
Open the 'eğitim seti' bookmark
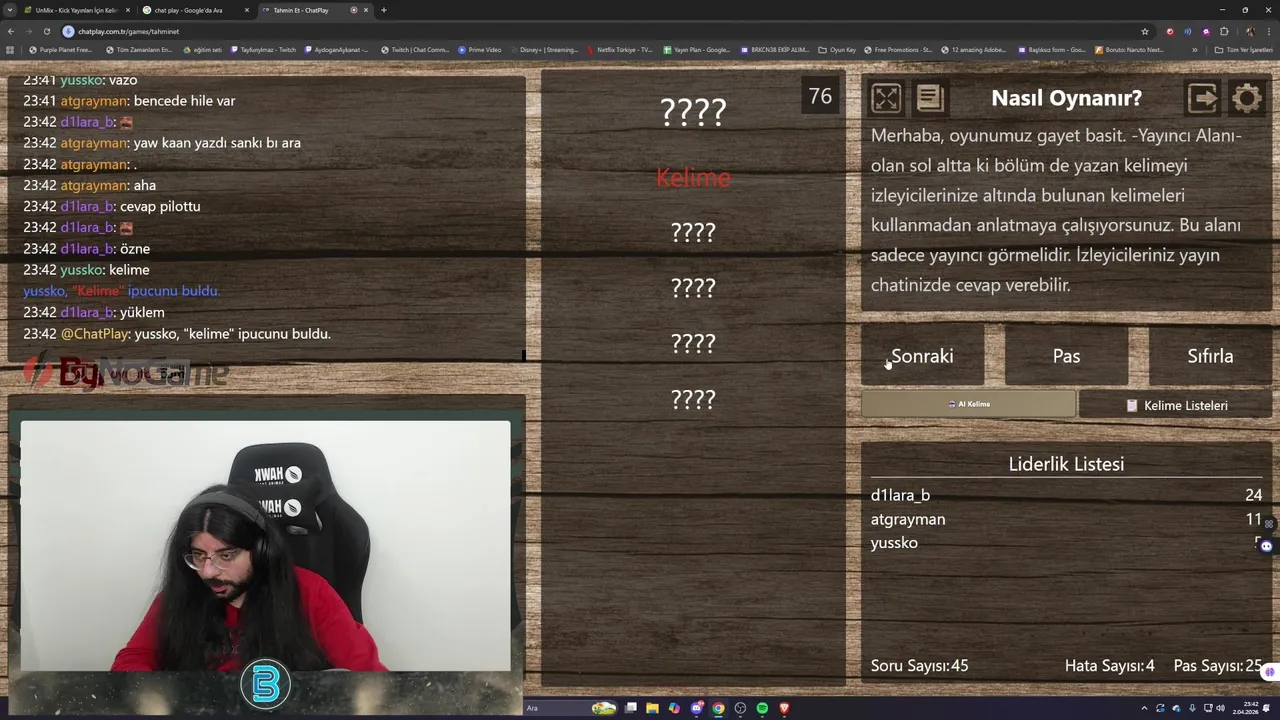202,49
